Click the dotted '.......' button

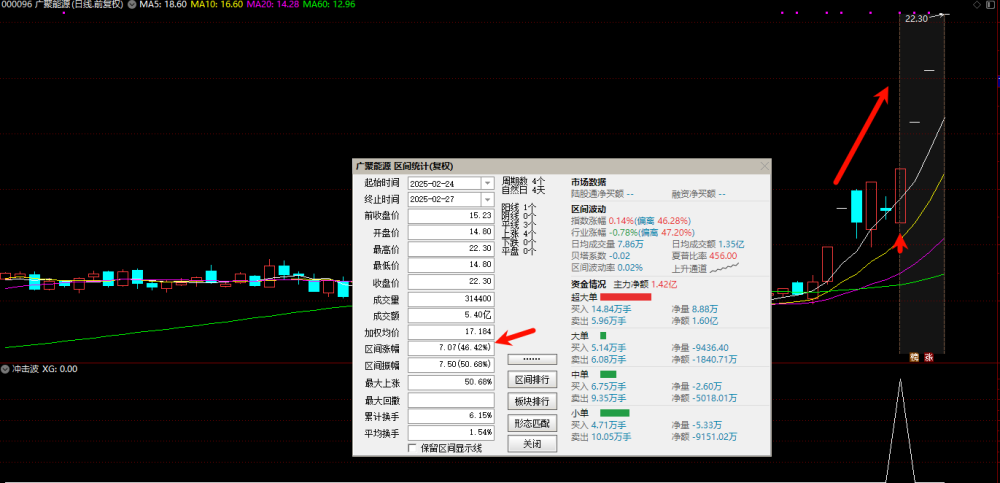(x=532, y=360)
